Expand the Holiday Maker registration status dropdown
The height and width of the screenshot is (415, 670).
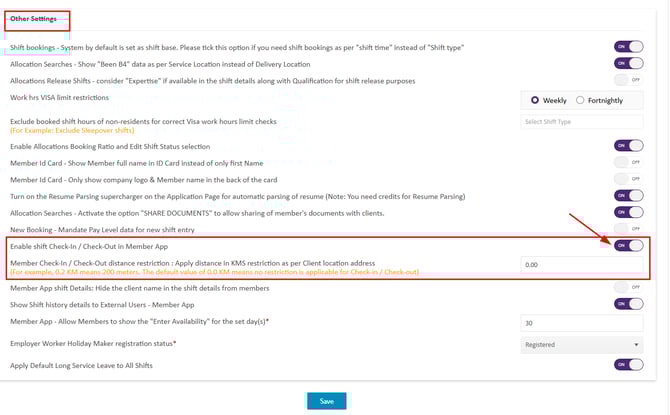(582, 345)
